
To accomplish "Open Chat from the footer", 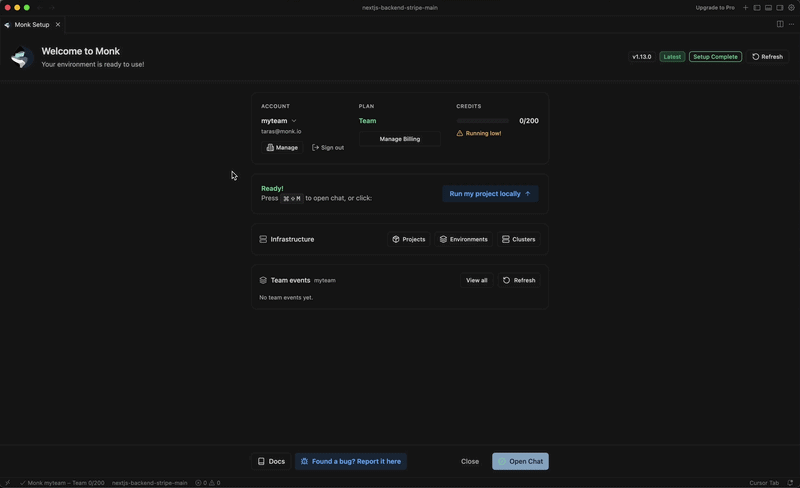I will point(520,461).
